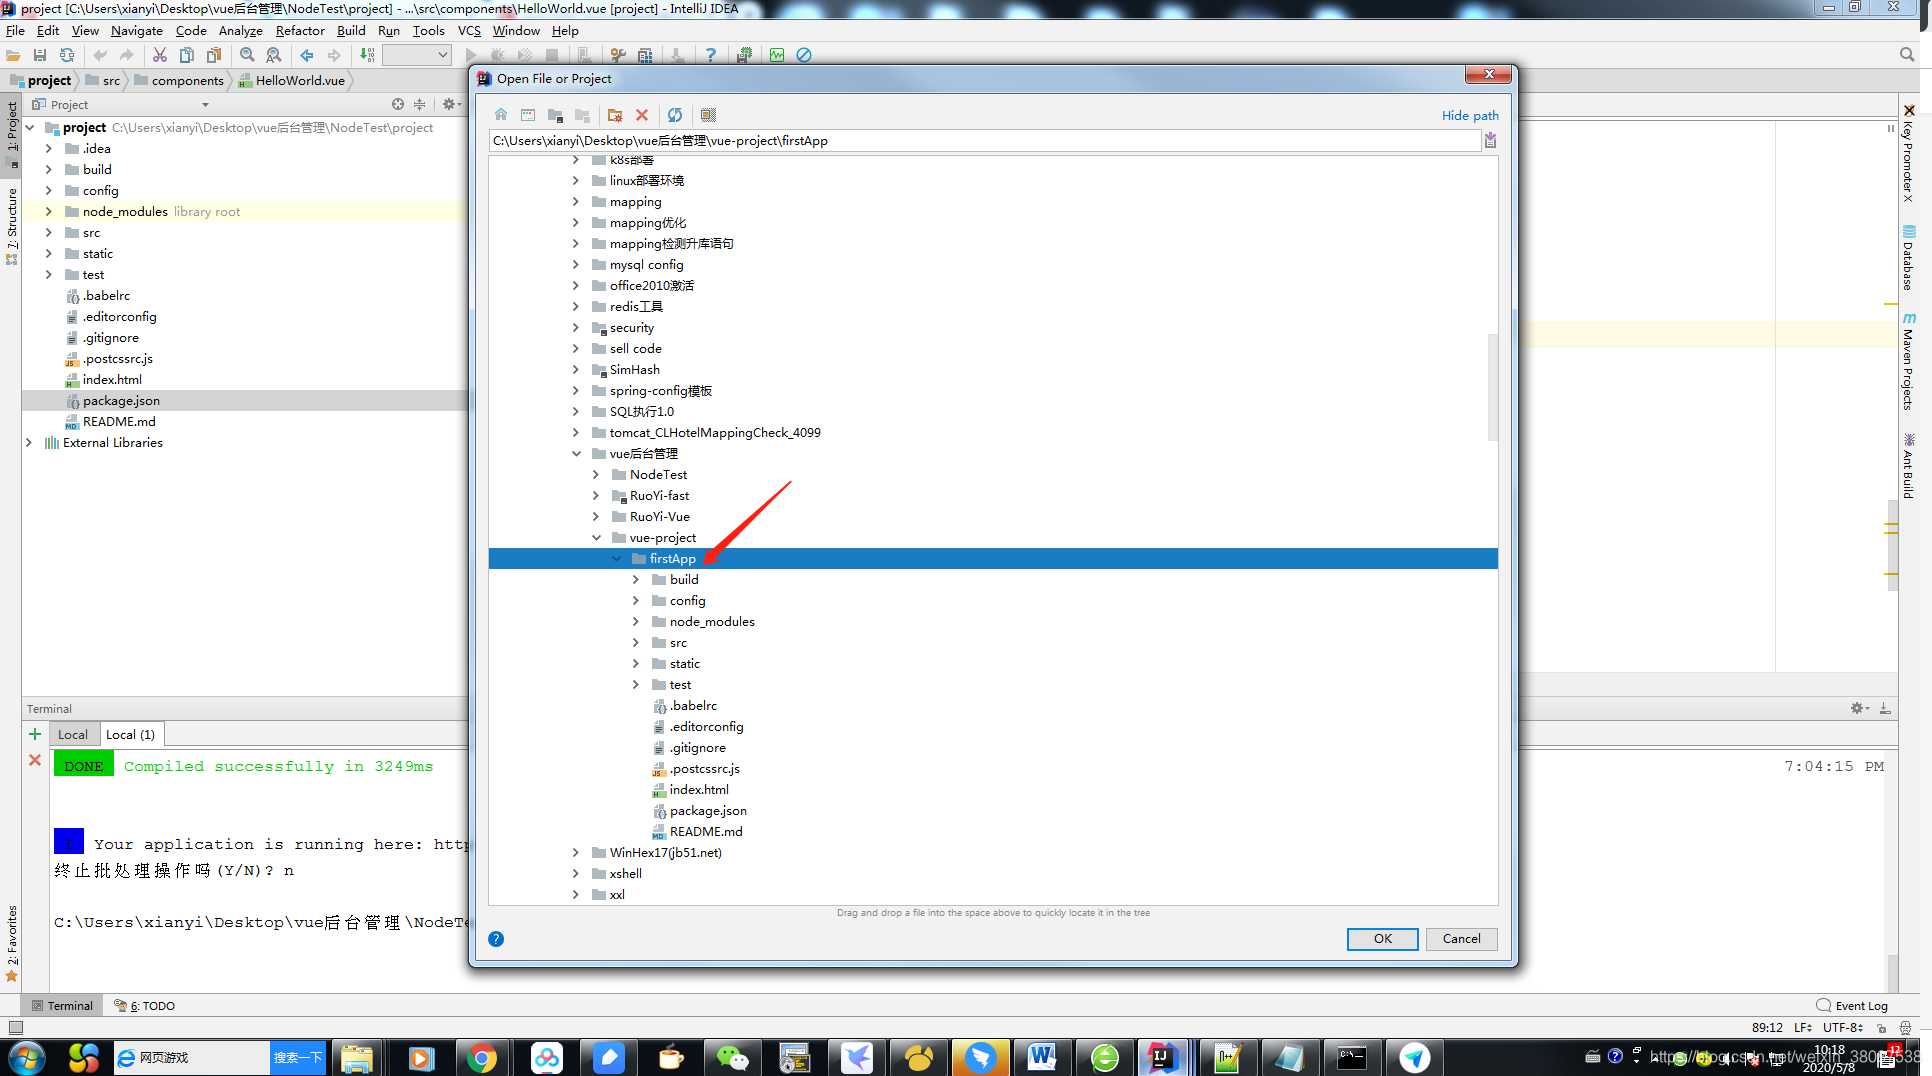Click scroll from source icon in Project panel
1932x1076 pixels.
(398, 105)
